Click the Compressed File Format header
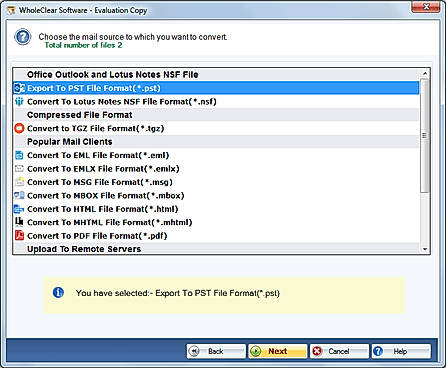The width and height of the screenshot is (446, 368). click(216, 115)
